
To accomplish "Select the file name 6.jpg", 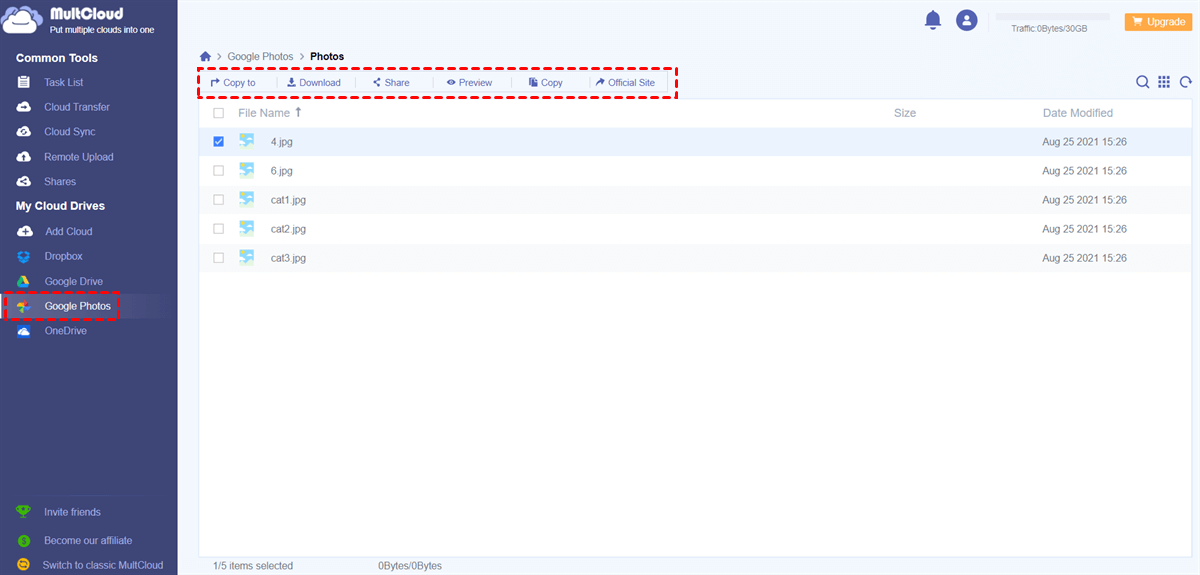I will (x=282, y=171).
